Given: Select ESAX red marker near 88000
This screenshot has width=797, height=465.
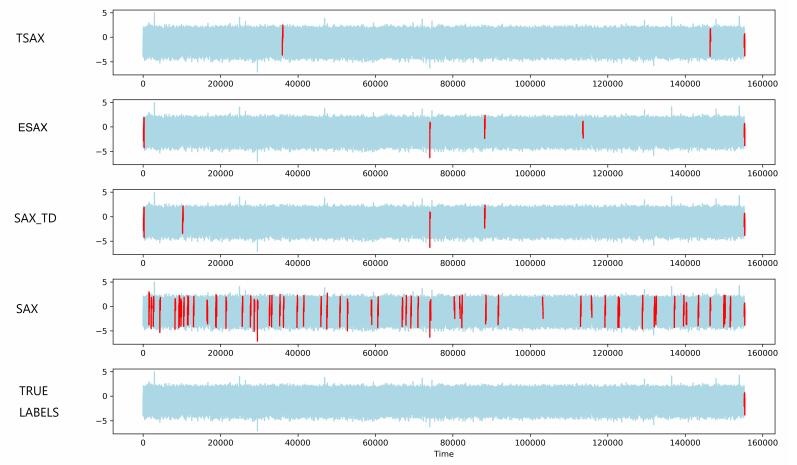Looking at the screenshot, I should pyautogui.click(x=485, y=127).
